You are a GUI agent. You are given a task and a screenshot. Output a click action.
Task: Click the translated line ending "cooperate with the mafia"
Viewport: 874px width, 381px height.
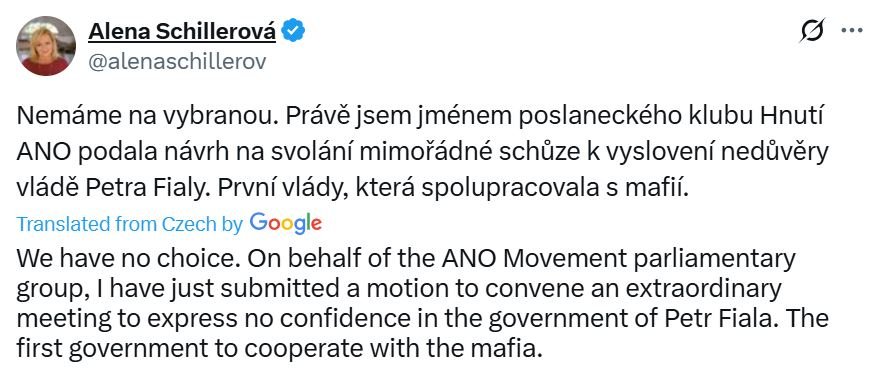(x=279, y=349)
